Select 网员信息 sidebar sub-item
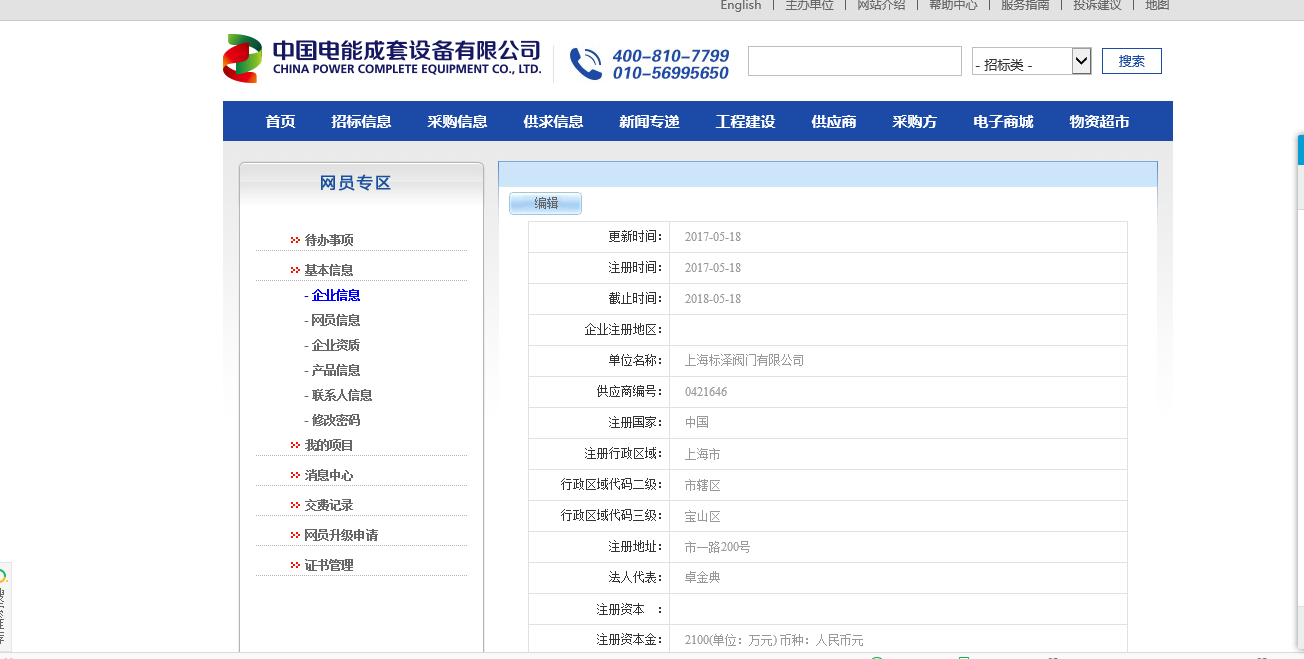Image resolution: width=1304 pixels, height=659 pixels. pos(336,320)
